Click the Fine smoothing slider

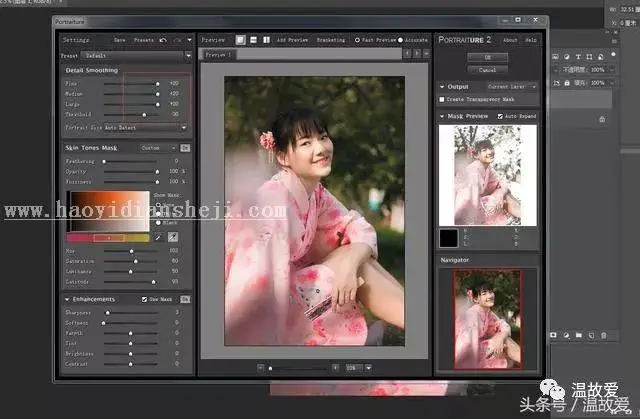[131, 83]
